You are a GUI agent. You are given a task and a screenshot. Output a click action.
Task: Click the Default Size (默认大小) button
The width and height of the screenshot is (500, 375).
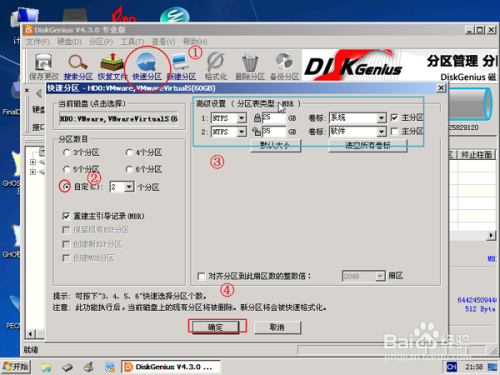click(x=275, y=146)
